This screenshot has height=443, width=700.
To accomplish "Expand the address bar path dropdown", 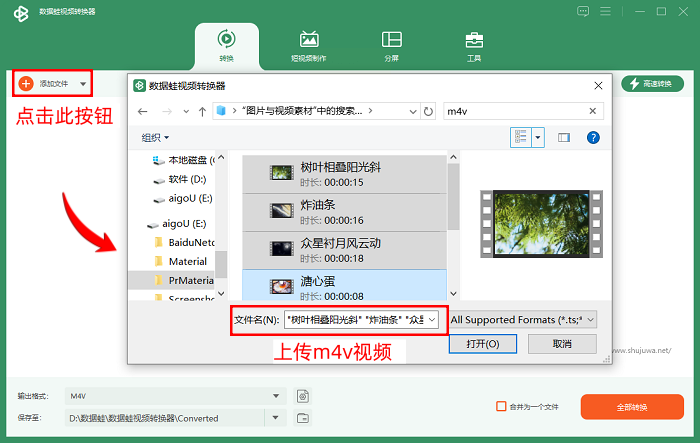I will pos(413,112).
